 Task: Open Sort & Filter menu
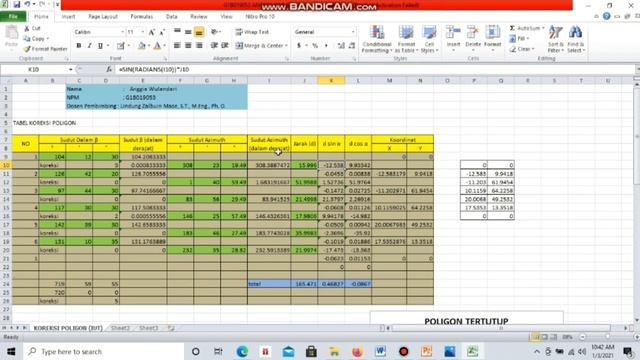(x=556, y=39)
